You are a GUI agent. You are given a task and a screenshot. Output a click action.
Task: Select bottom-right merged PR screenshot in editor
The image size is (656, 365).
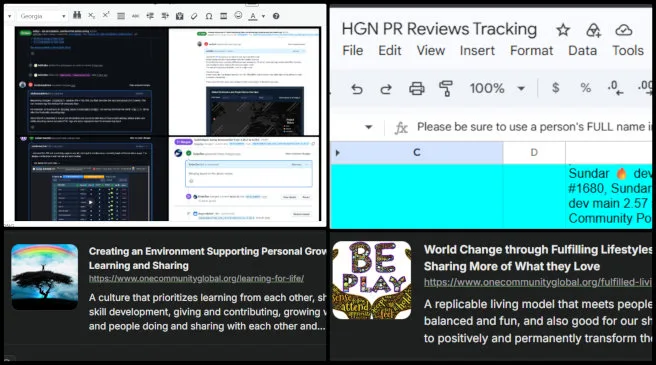point(244,179)
